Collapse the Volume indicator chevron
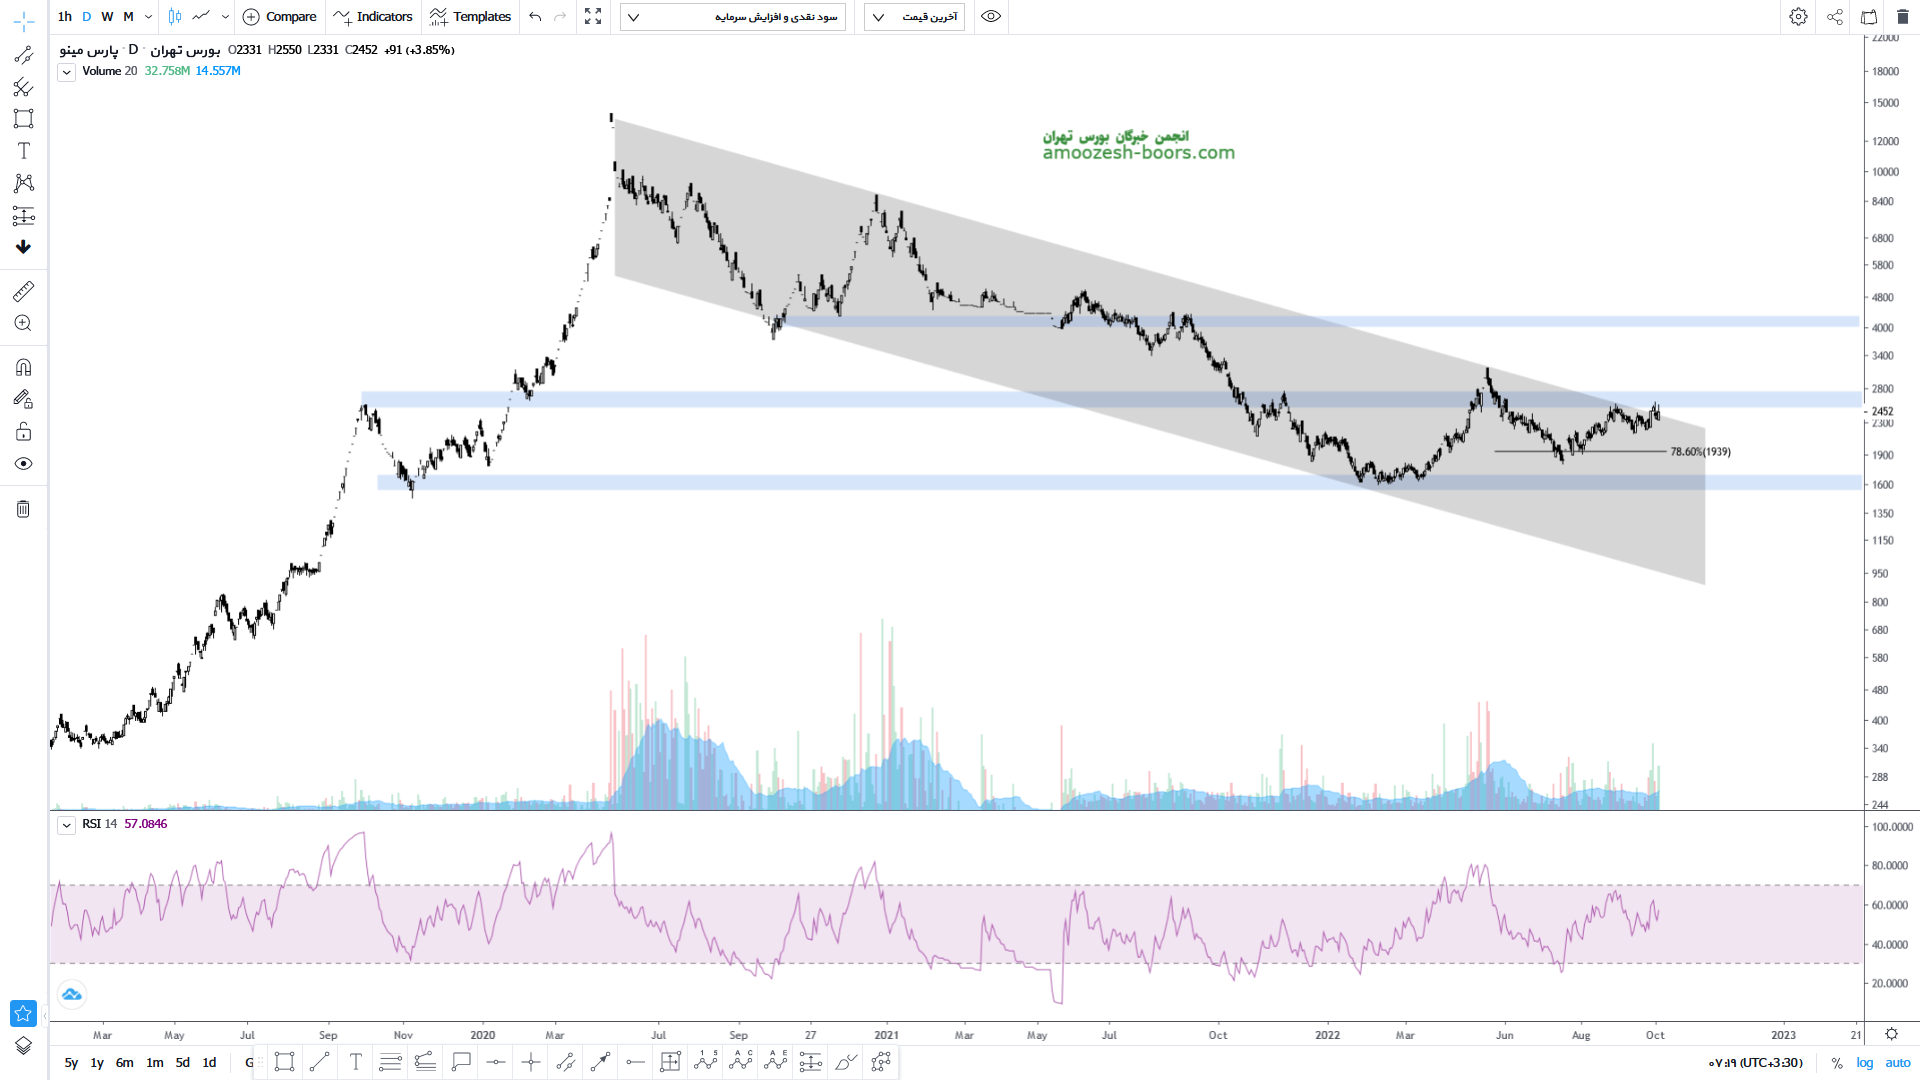 (66, 72)
